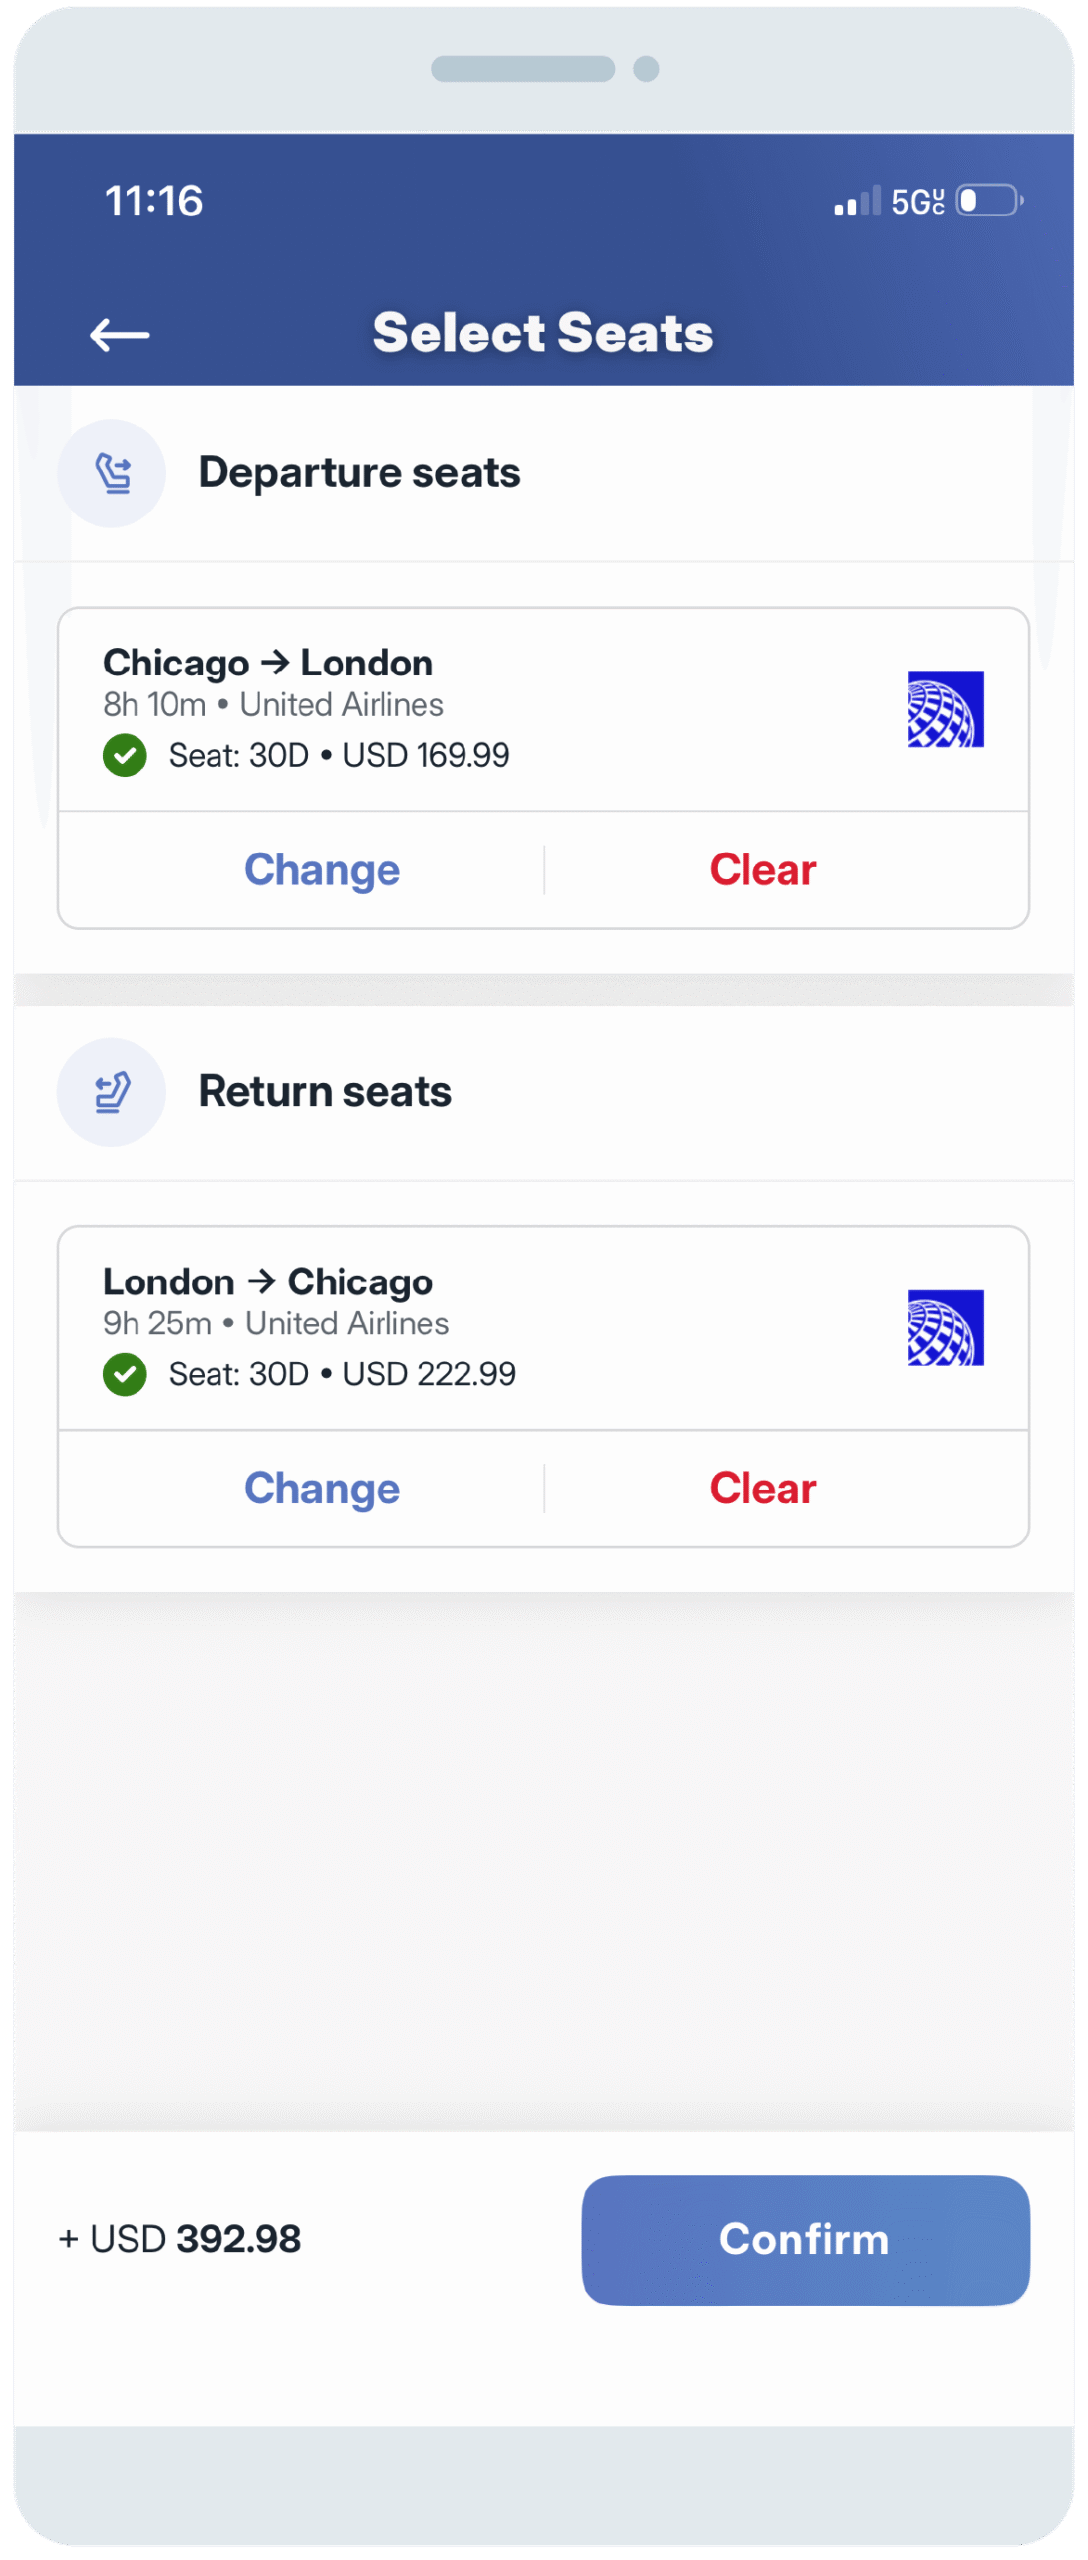Select the London → Chicago flight title
The image size is (1088, 2560).
268,1282
